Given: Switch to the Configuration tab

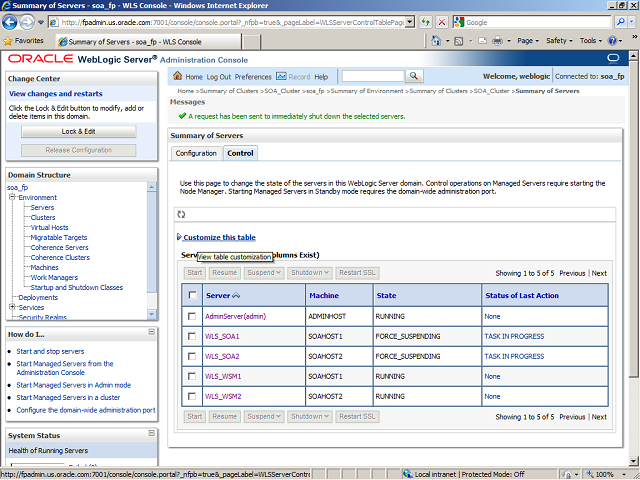Looking at the screenshot, I should [x=196, y=153].
